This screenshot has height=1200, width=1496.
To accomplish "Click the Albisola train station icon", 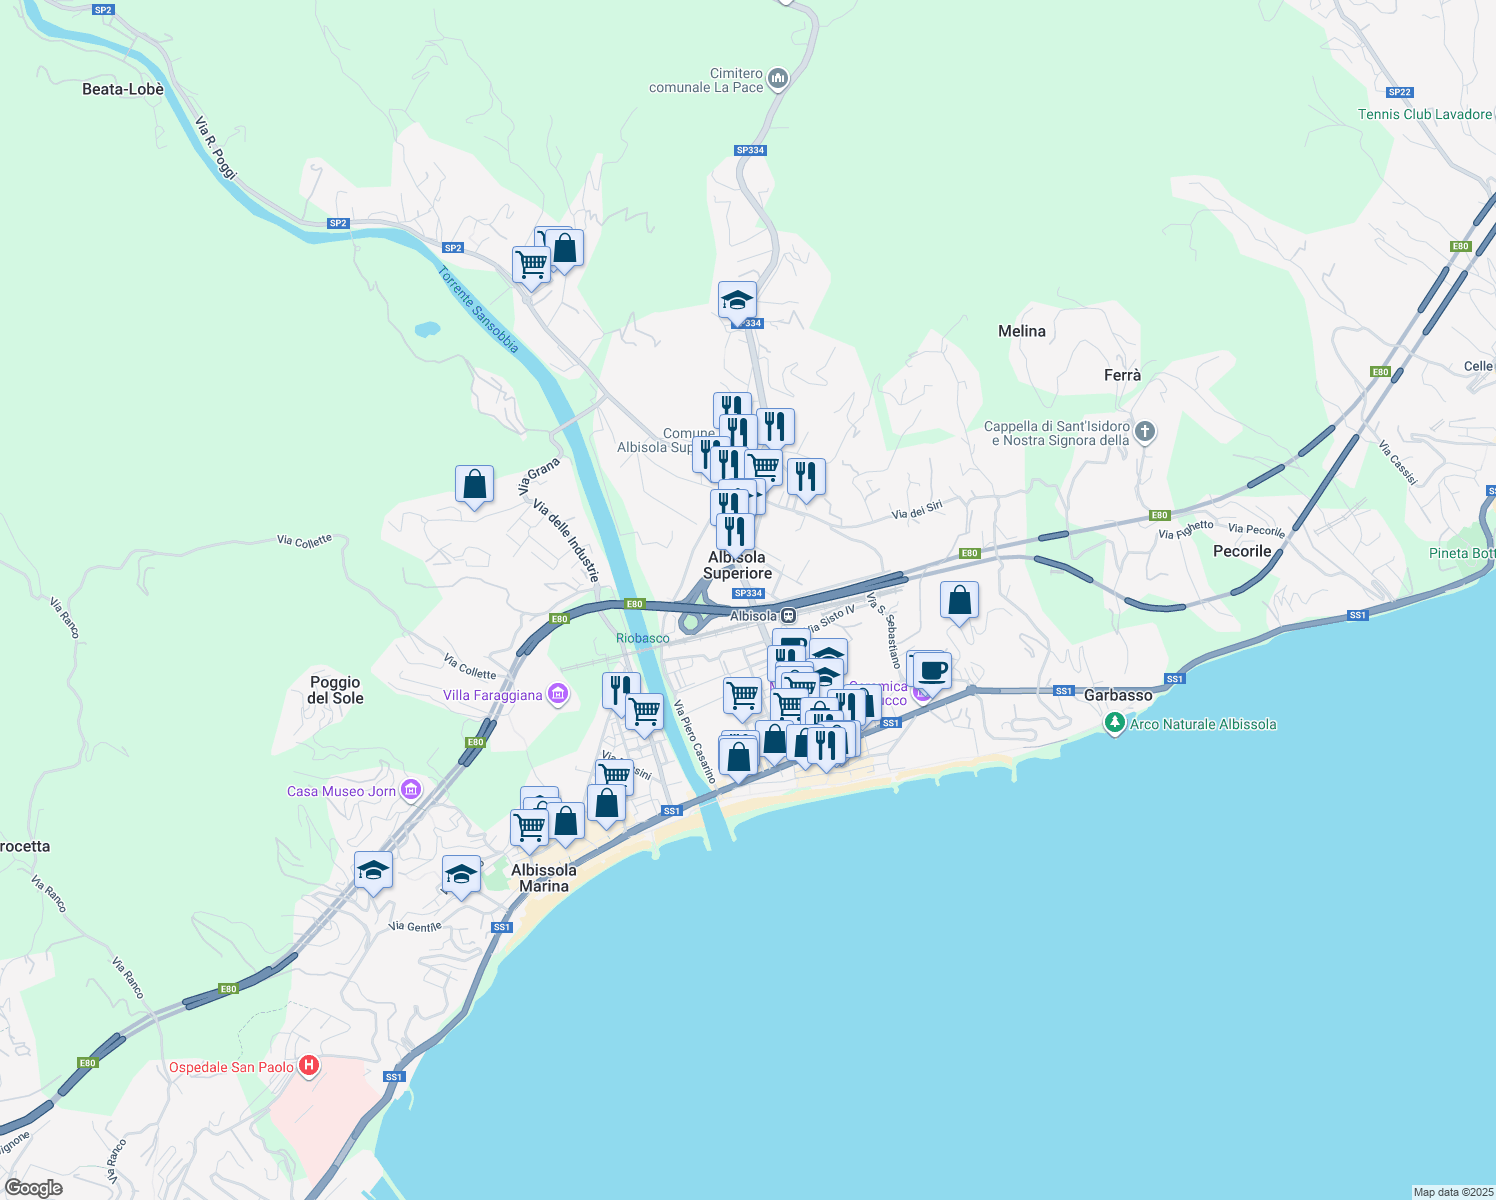I will [787, 616].
